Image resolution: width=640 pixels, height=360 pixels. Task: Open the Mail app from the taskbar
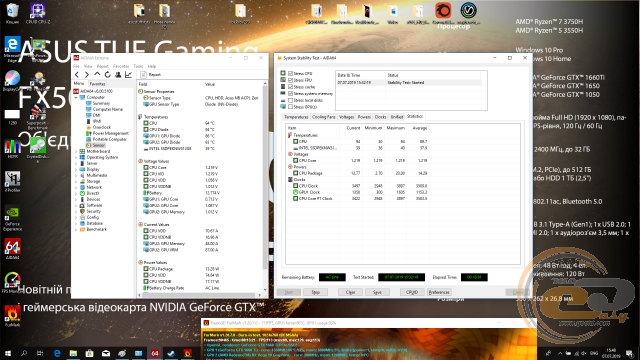[x=106, y=353]
